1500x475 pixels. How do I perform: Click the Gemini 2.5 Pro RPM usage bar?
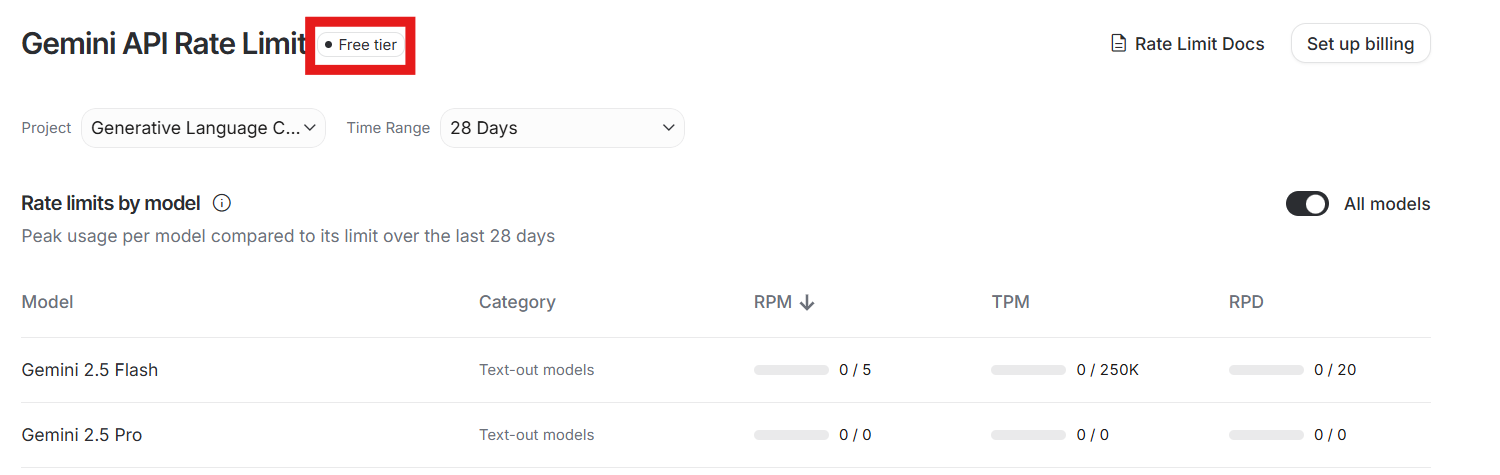pos(791,435)
